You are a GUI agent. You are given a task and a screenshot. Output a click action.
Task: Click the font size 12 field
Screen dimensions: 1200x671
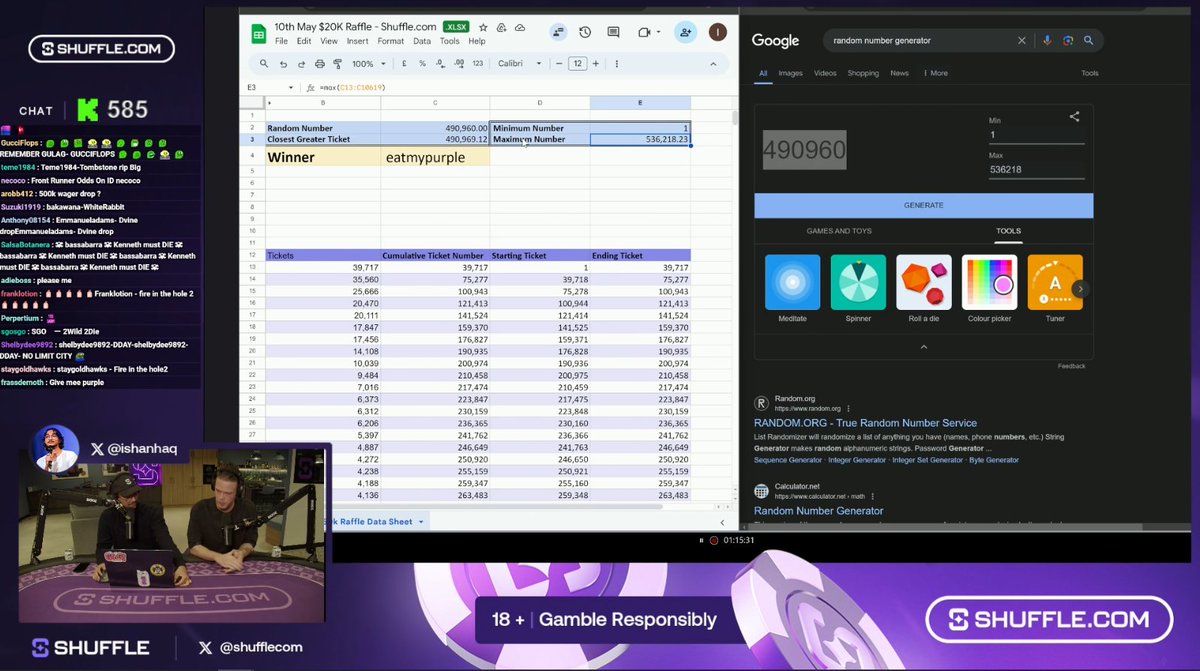577,64
